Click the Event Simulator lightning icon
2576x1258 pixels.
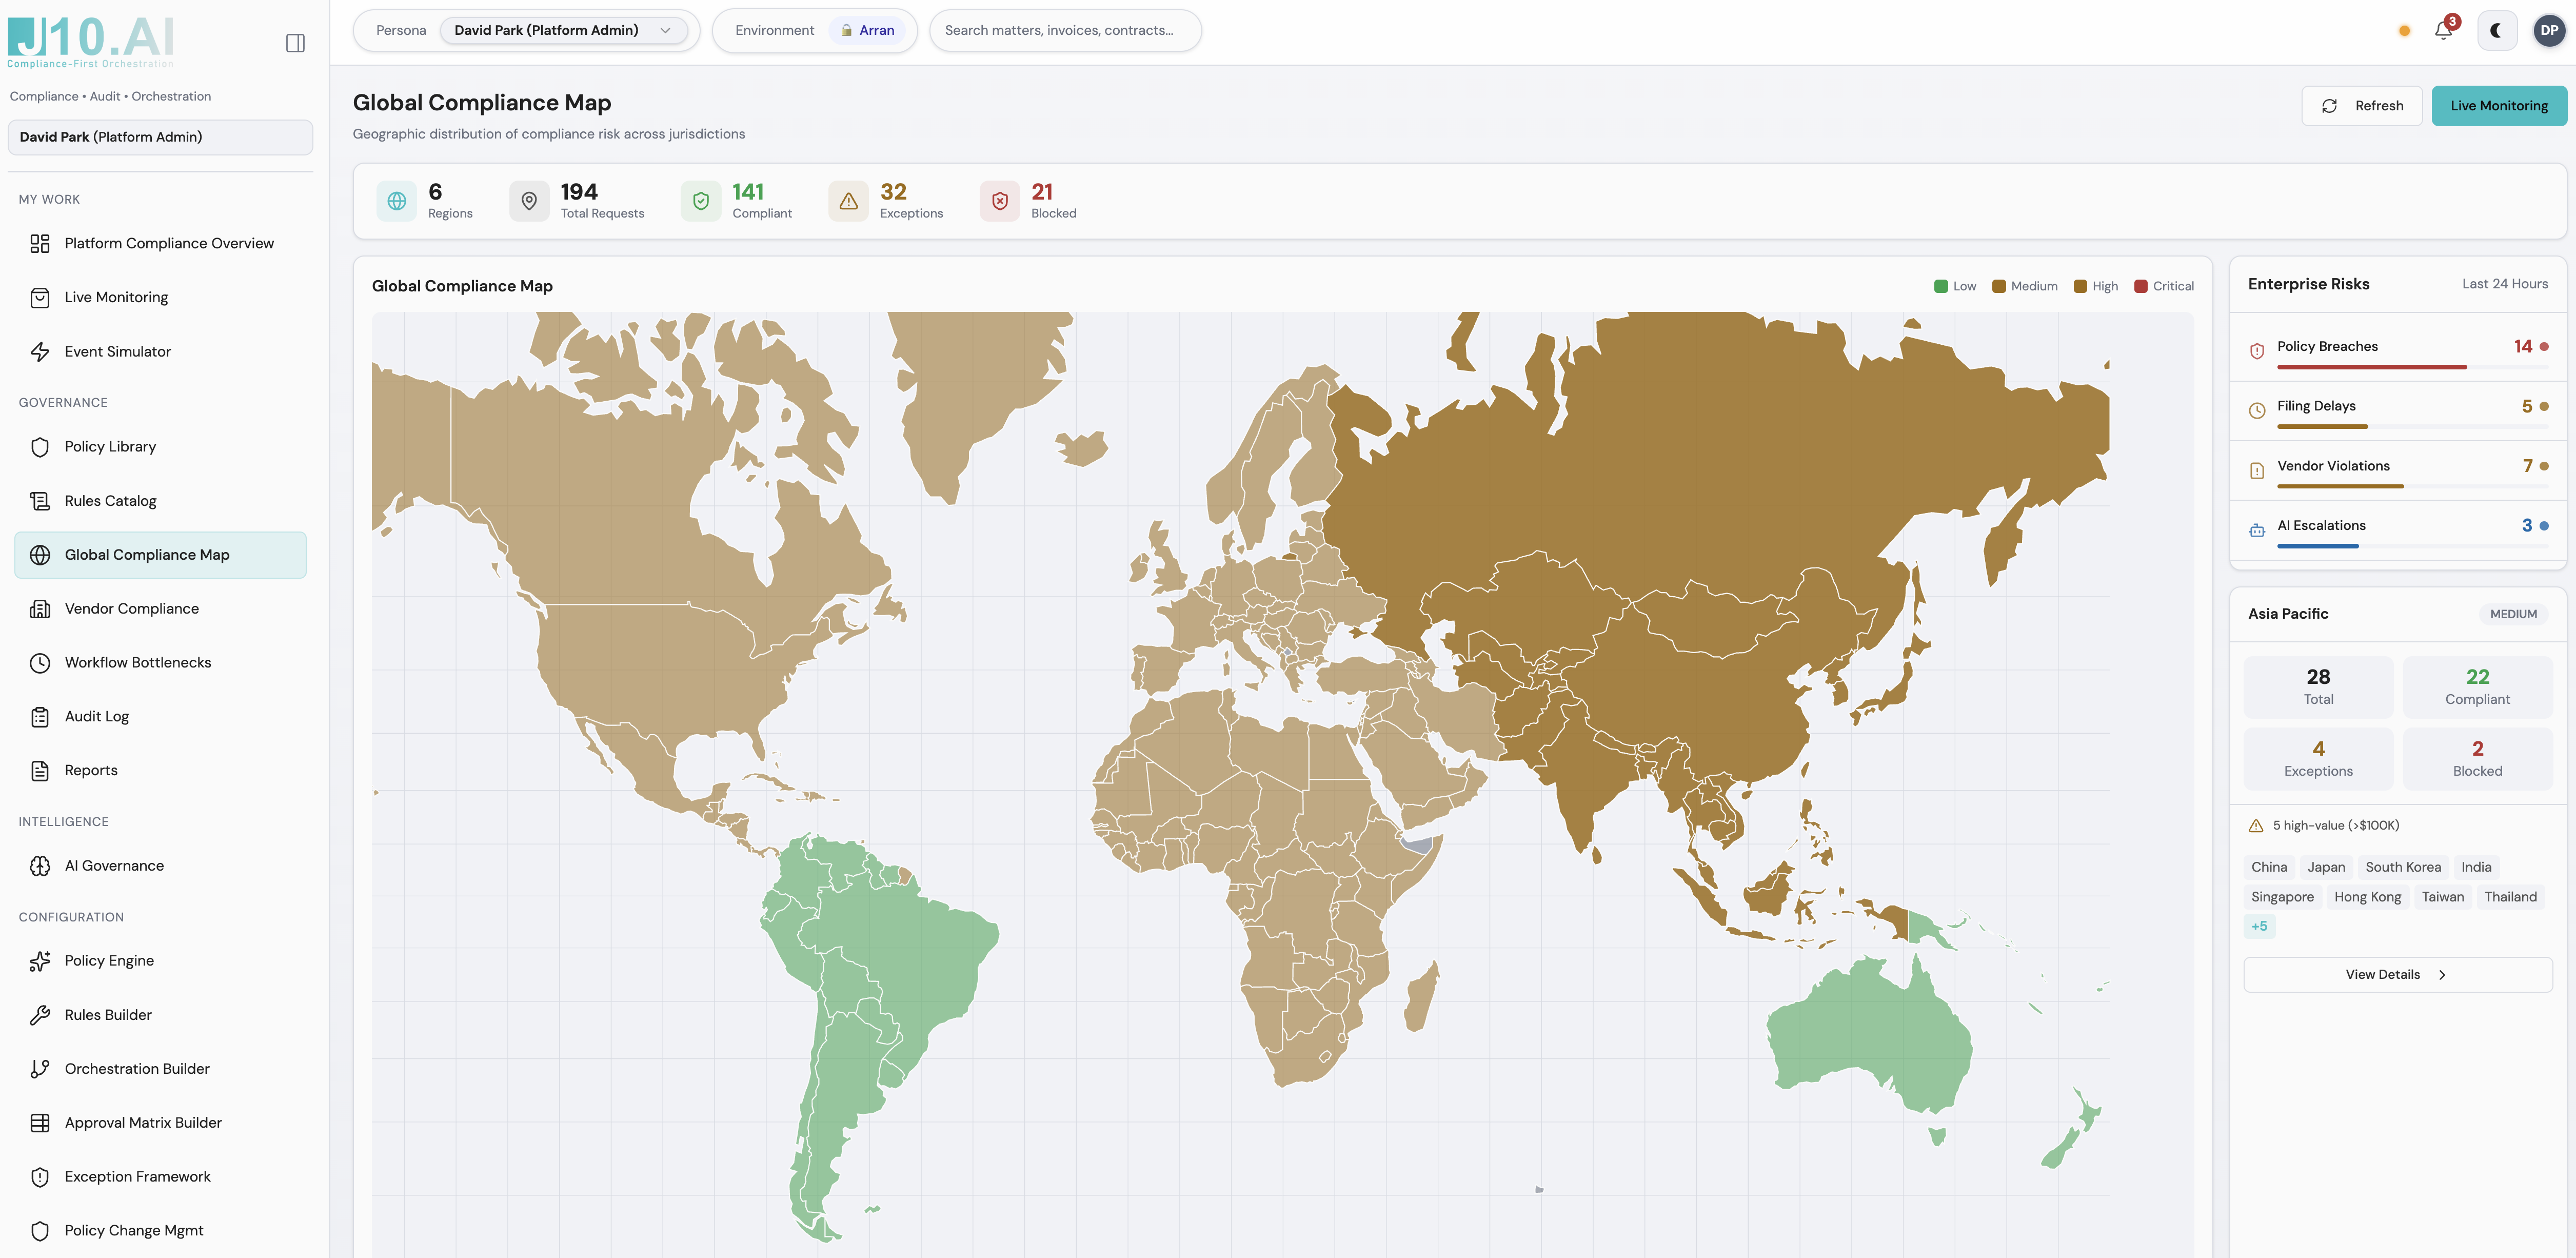coord(40,351)
